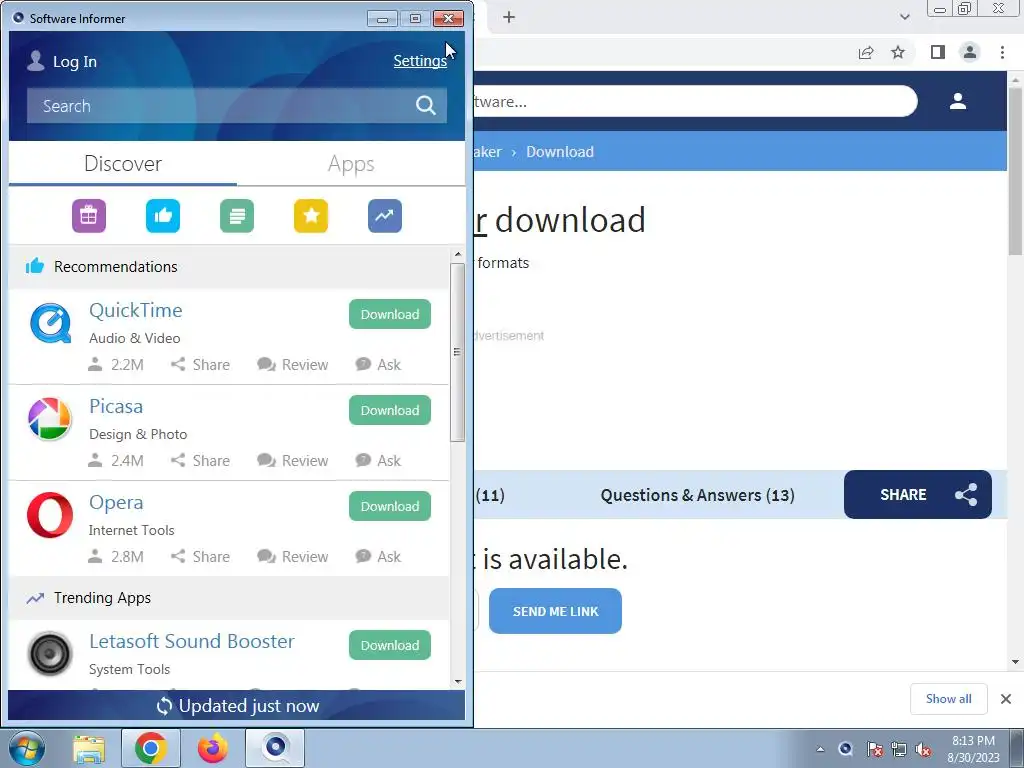Open the Opera title link

(x=116, y=502)
